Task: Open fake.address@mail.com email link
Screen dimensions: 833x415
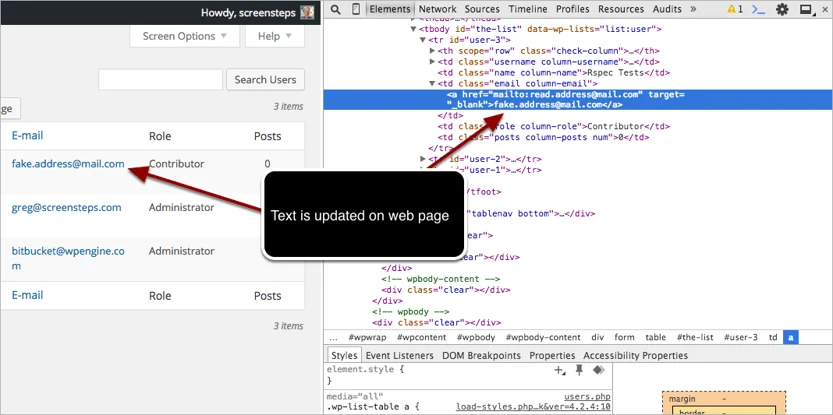Action: [x=68, y=164]
